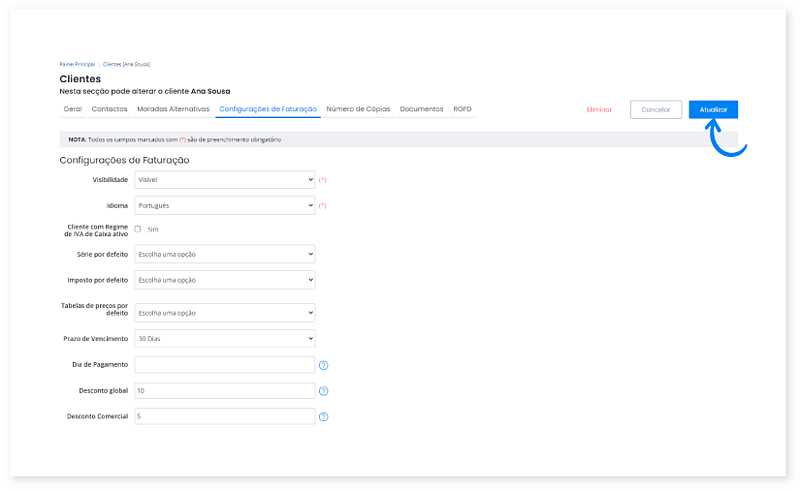
Task: Switch to Número de Cópias tab
Action: point(358,108)
